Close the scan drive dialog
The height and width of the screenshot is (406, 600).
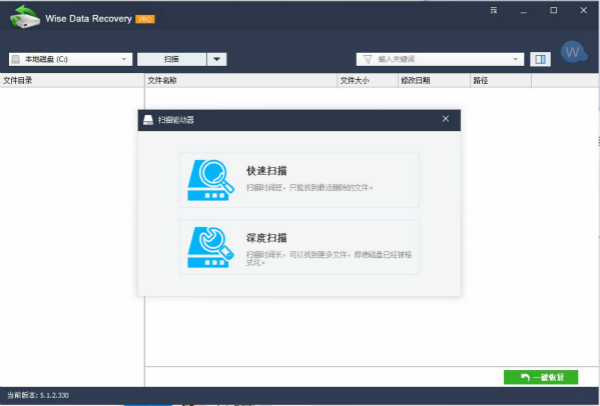tap(445, 119)
